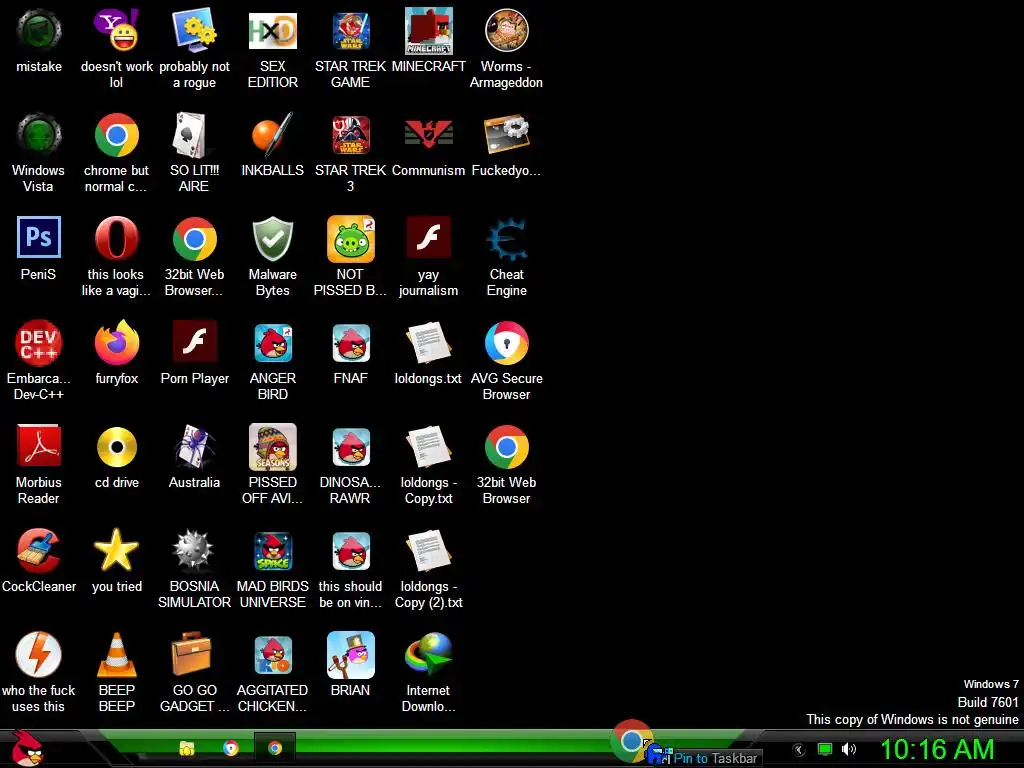Select the FNAF Angry Birds icon
This screenshot has width=1024, height=768.
click(x=351, y=343)
